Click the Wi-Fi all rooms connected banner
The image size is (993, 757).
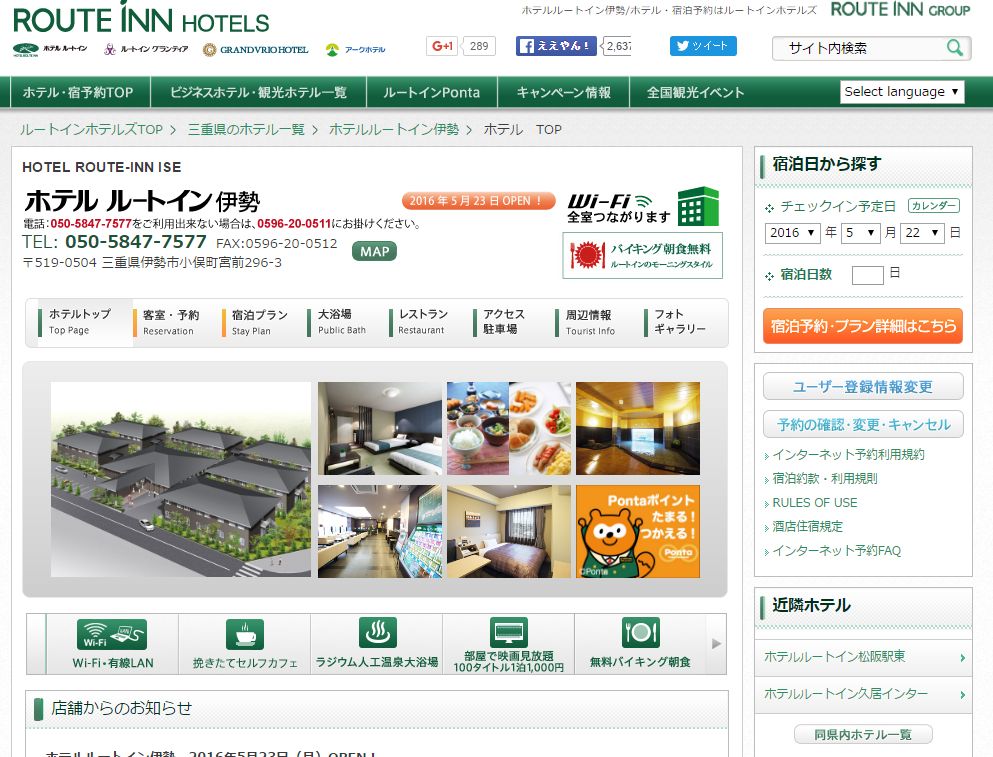click(643, 207)
